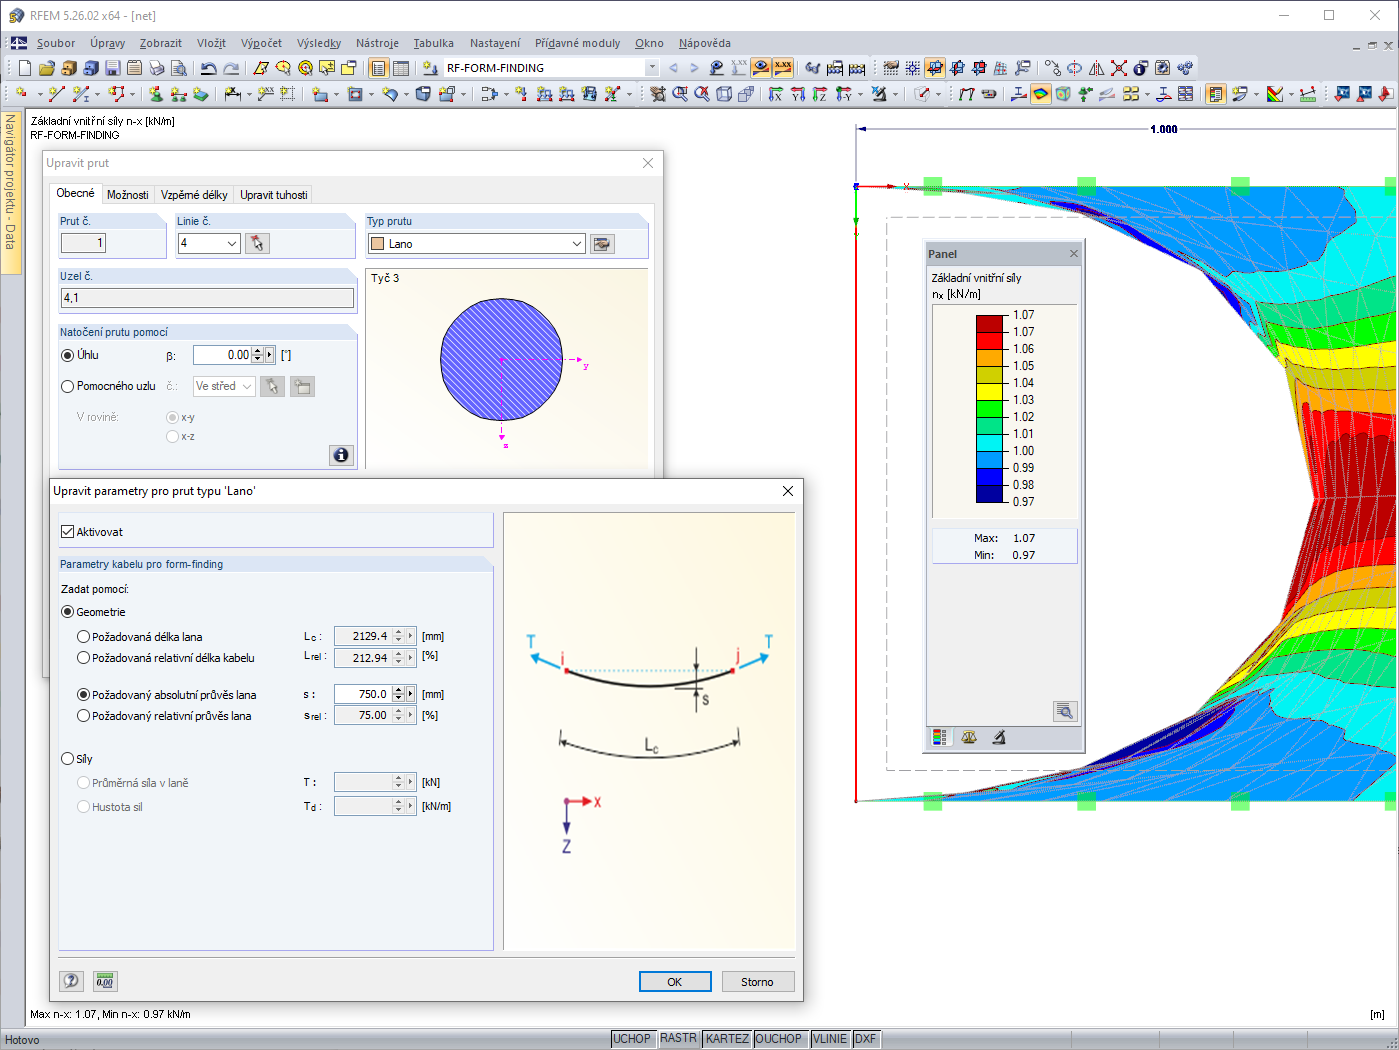Click the table view icon in toolbar
Viewport: 1399px width, 1050px height.
401,68
